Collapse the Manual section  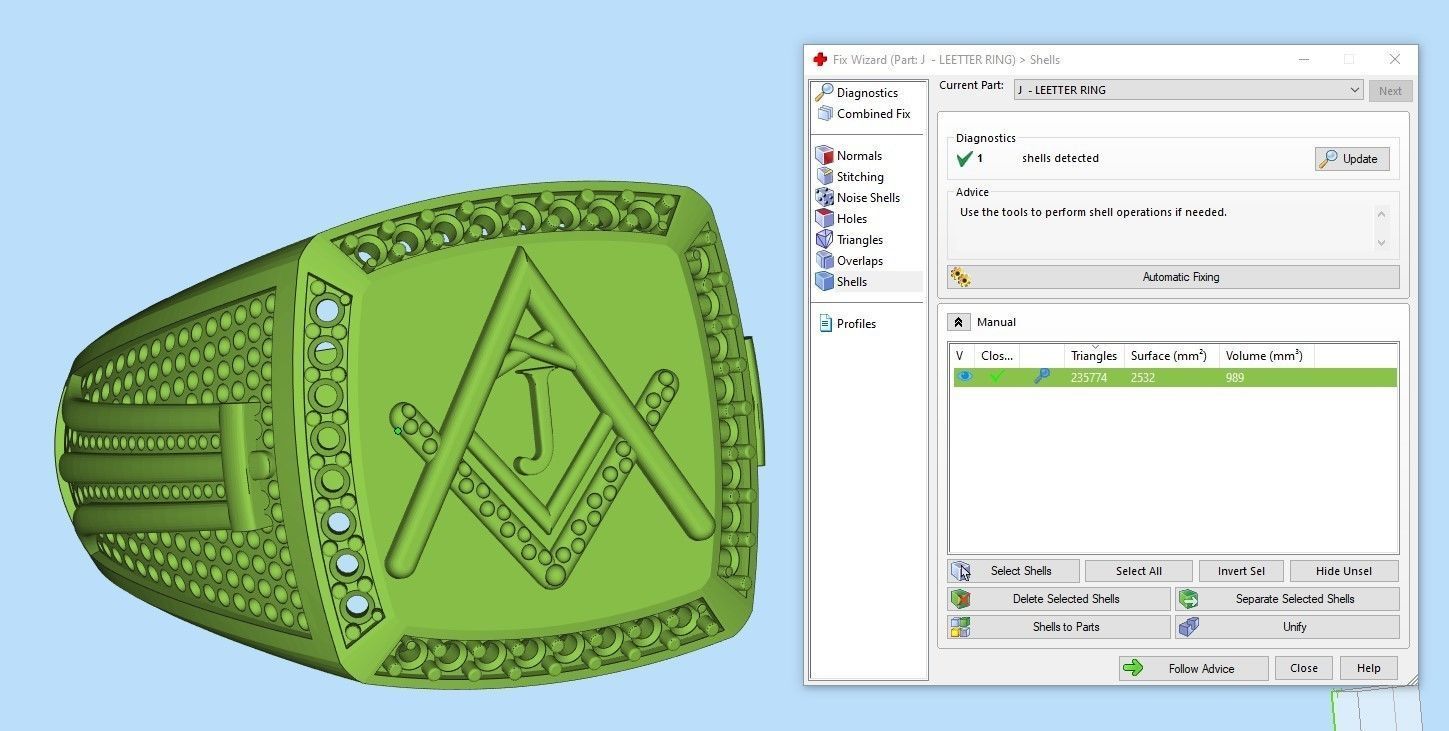[x=958, y=322]
